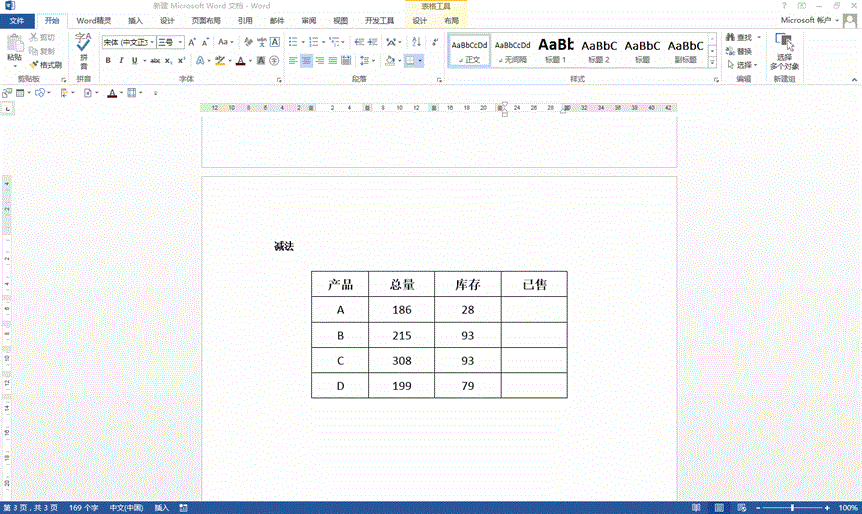Open the Pinyin guide (拼音) tool

click(83, 47)
